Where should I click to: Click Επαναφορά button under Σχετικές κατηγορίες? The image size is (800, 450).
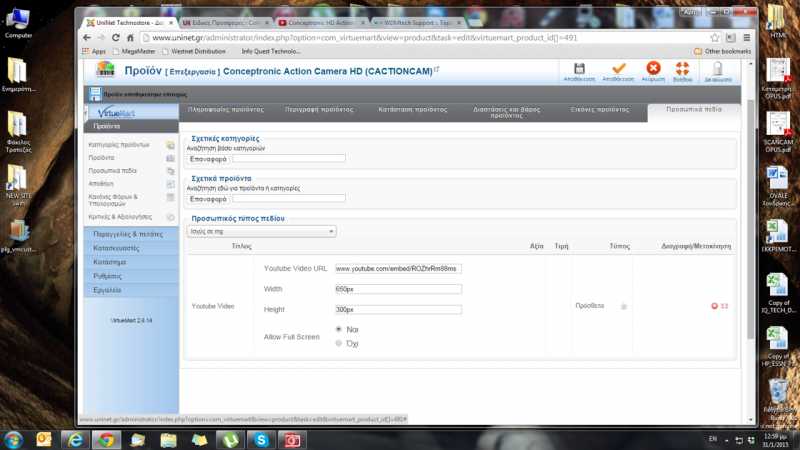coord(208,159)
